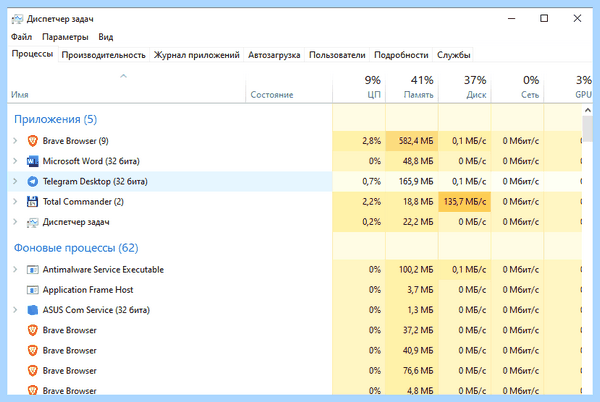
Task: Click the Microsoft Word icon
Action: pyautogui.click(x=33, y=161)
